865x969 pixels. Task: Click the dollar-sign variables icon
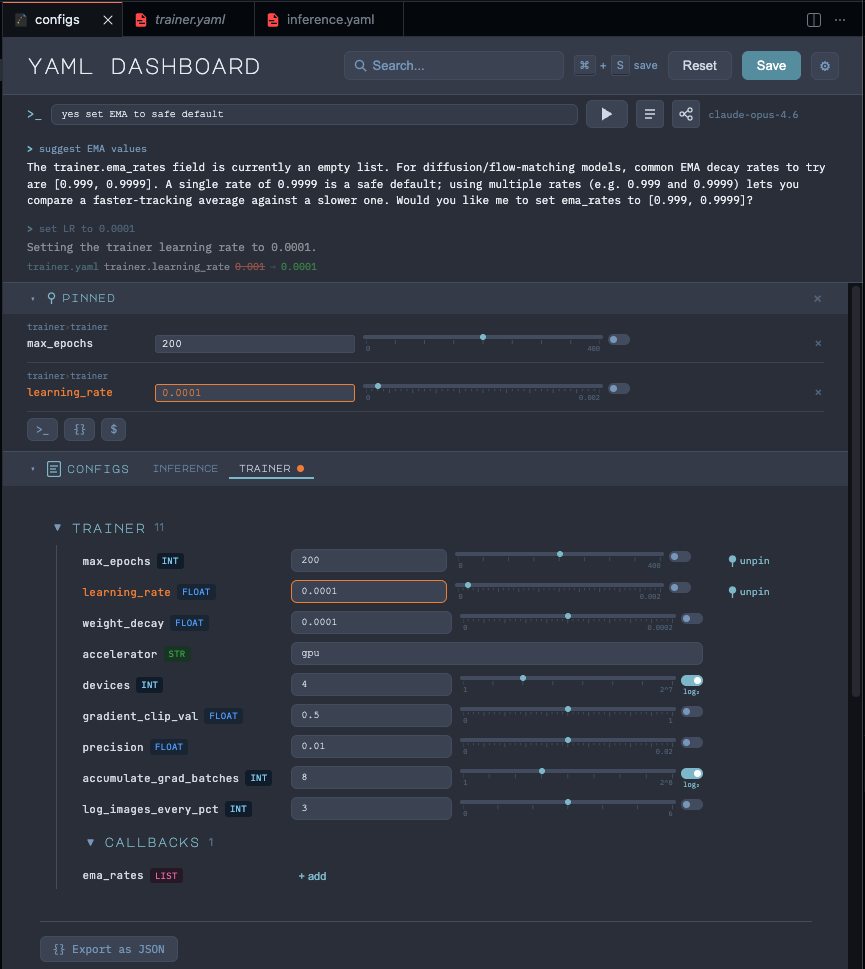(113, 429)
